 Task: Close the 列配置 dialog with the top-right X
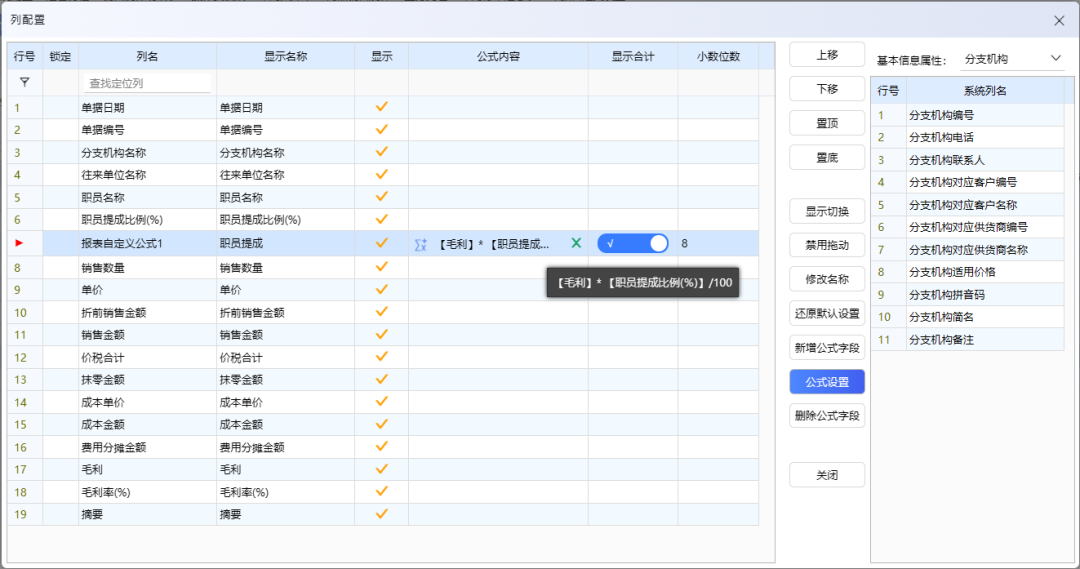pyautogui.click(x=1059, y=20)
